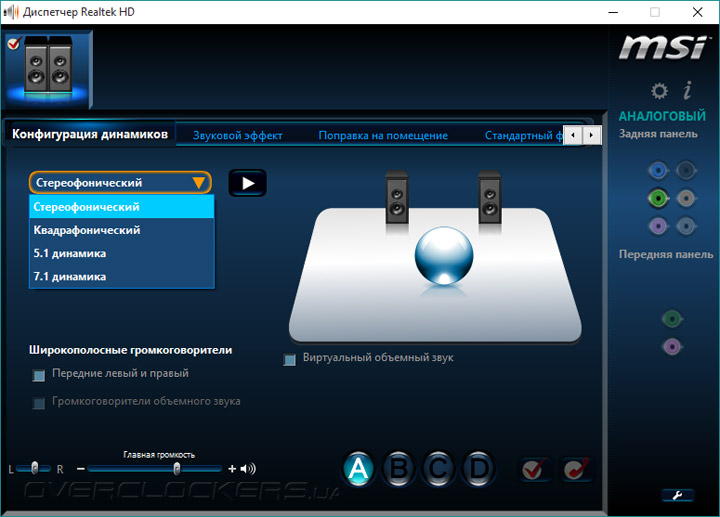
Task: Select preset C button
Action: tap(438, 469)
